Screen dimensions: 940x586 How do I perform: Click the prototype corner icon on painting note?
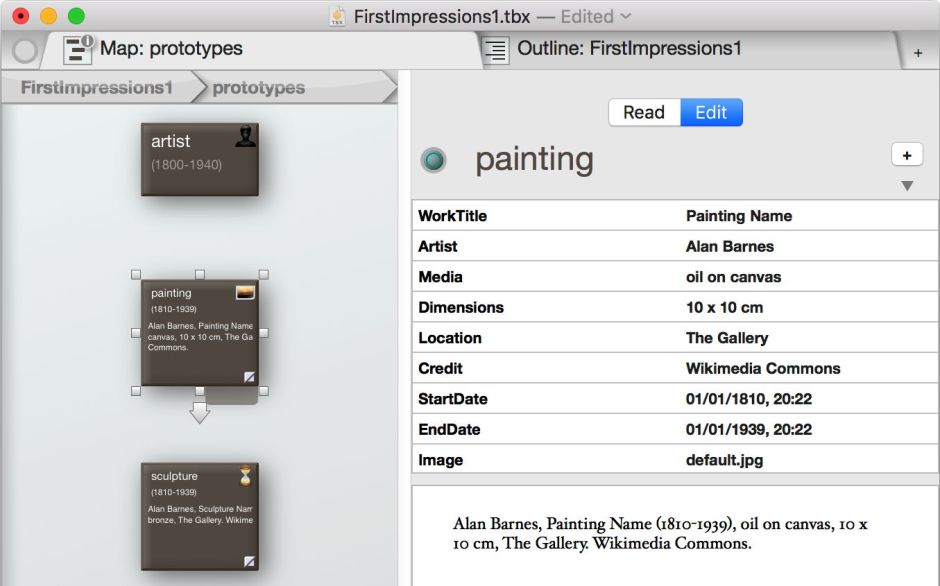point(250,377)
